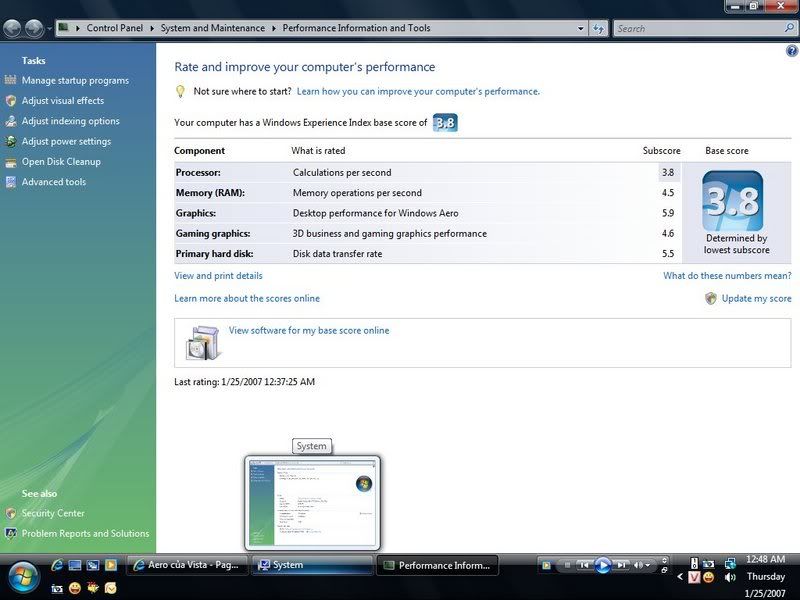Expand the address bar history dropdown arrow

(582, 28)
